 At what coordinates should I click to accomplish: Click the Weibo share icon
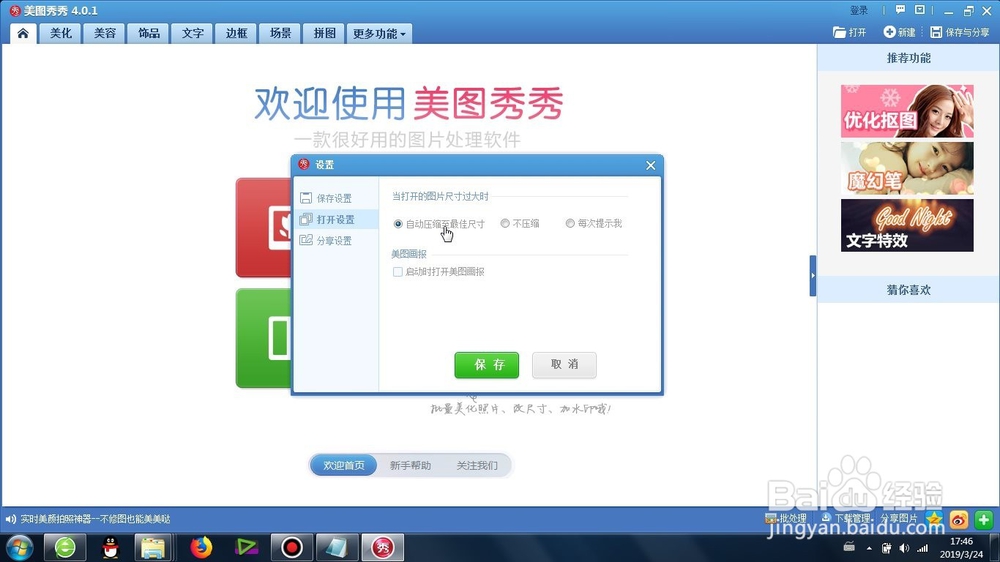coord(959,519)
